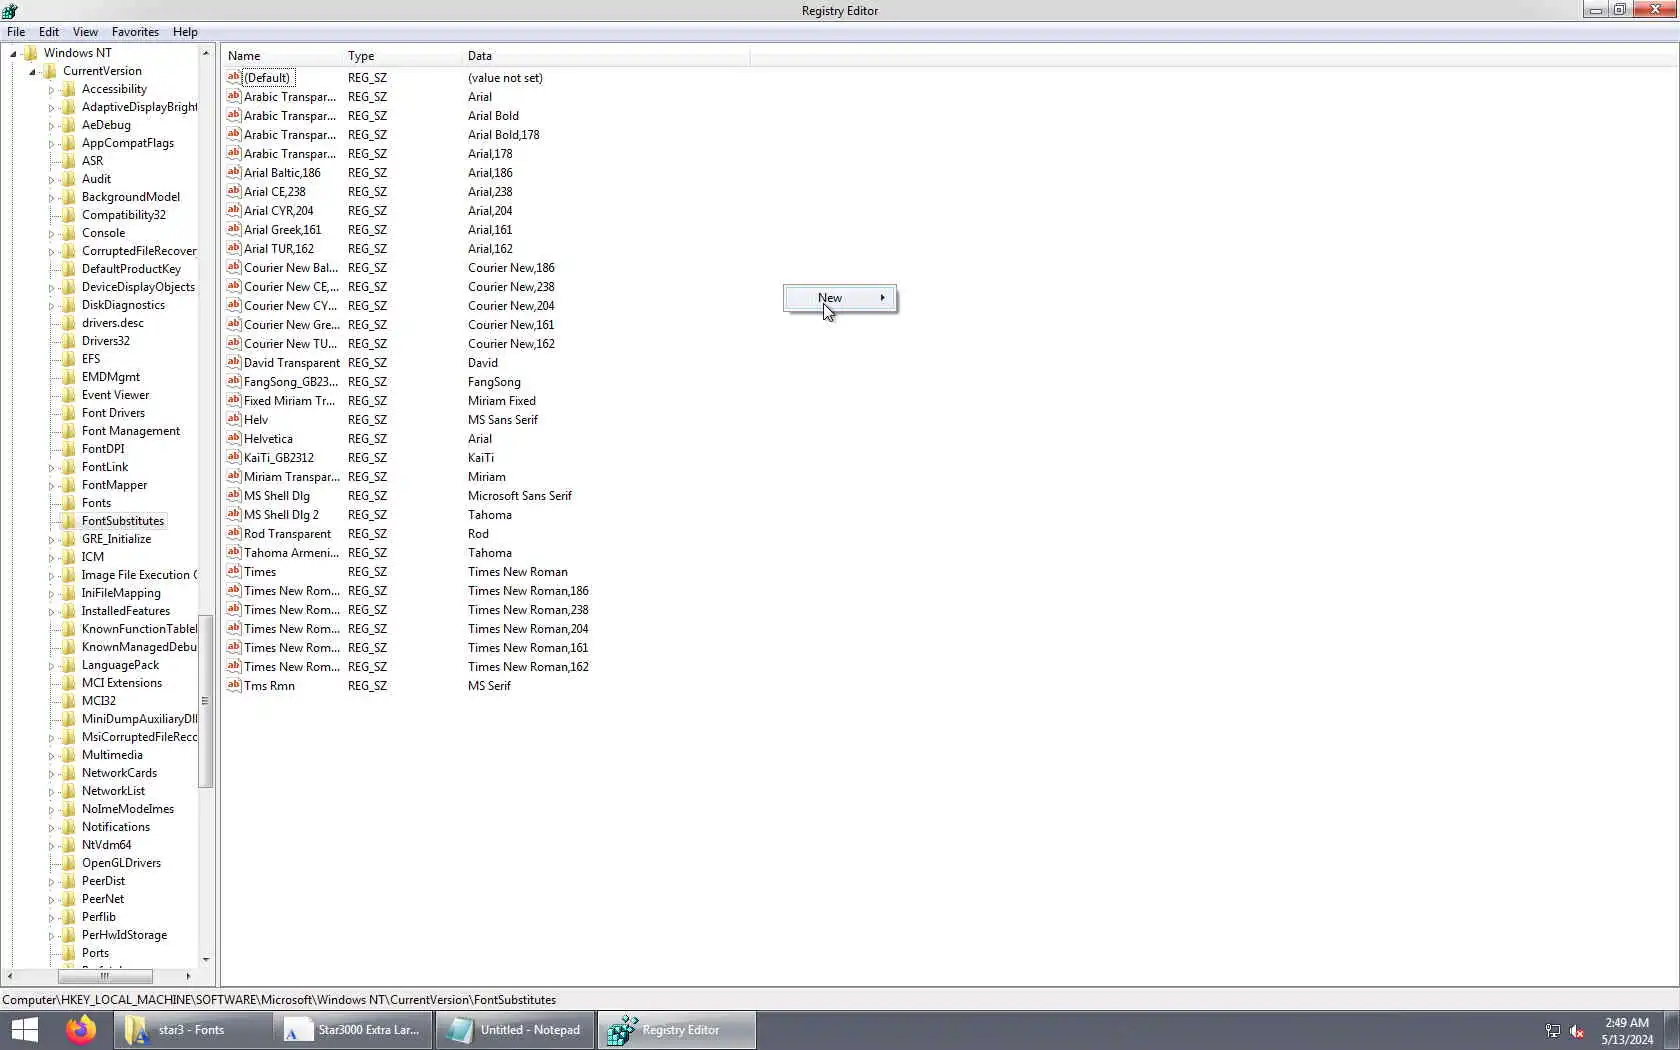Viewport: 1680px width, 1050px height.
Task: Select the MS Serif data cell
Action: (489, 686)
